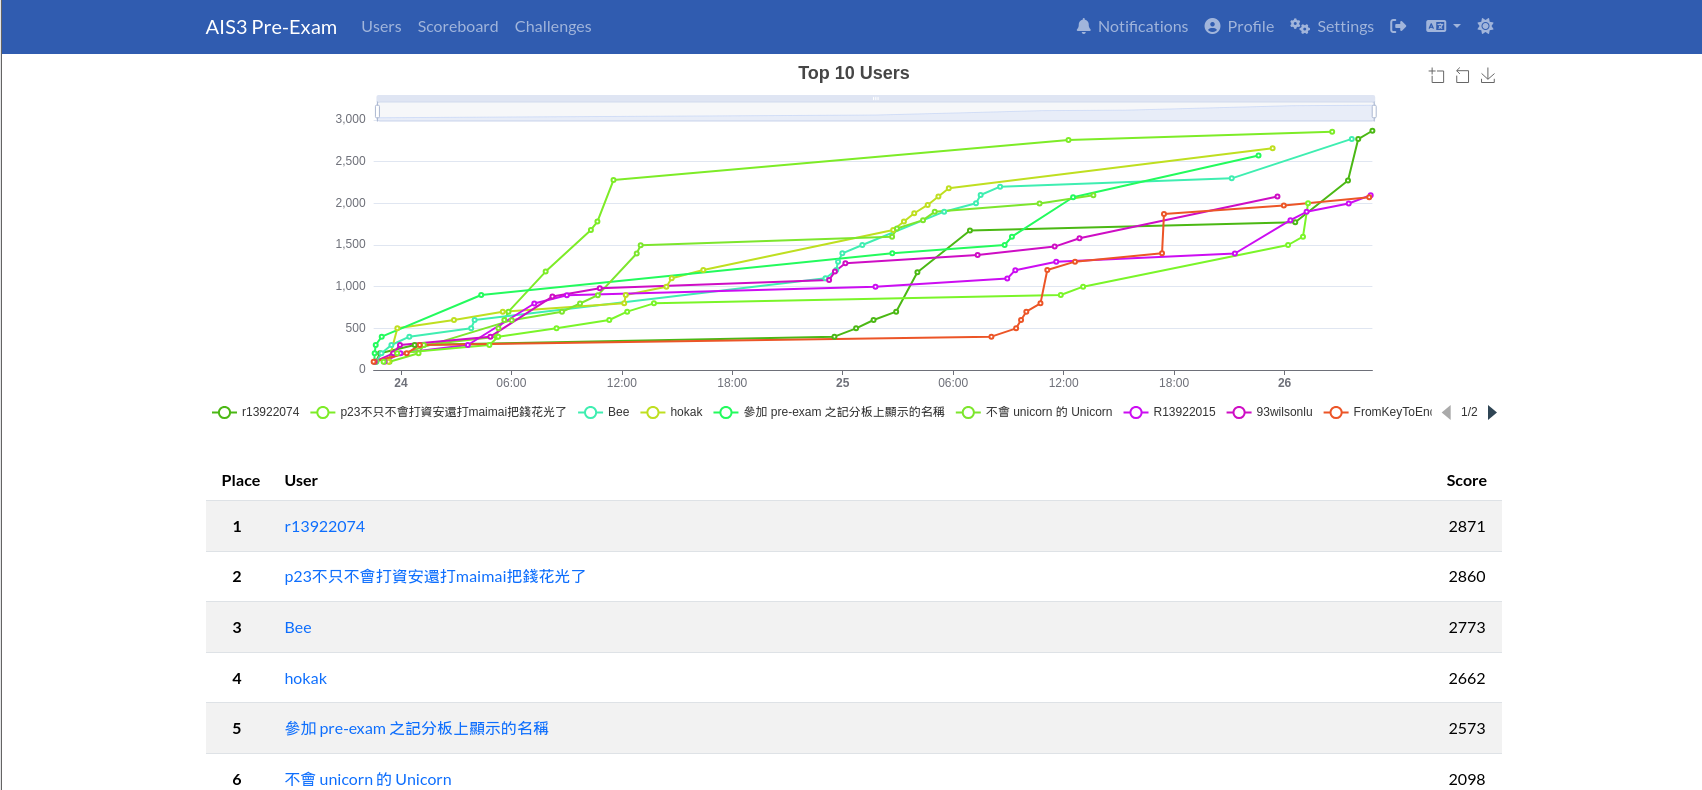Go to previous legend page arrow
1702x790 pixels.
1446,412
